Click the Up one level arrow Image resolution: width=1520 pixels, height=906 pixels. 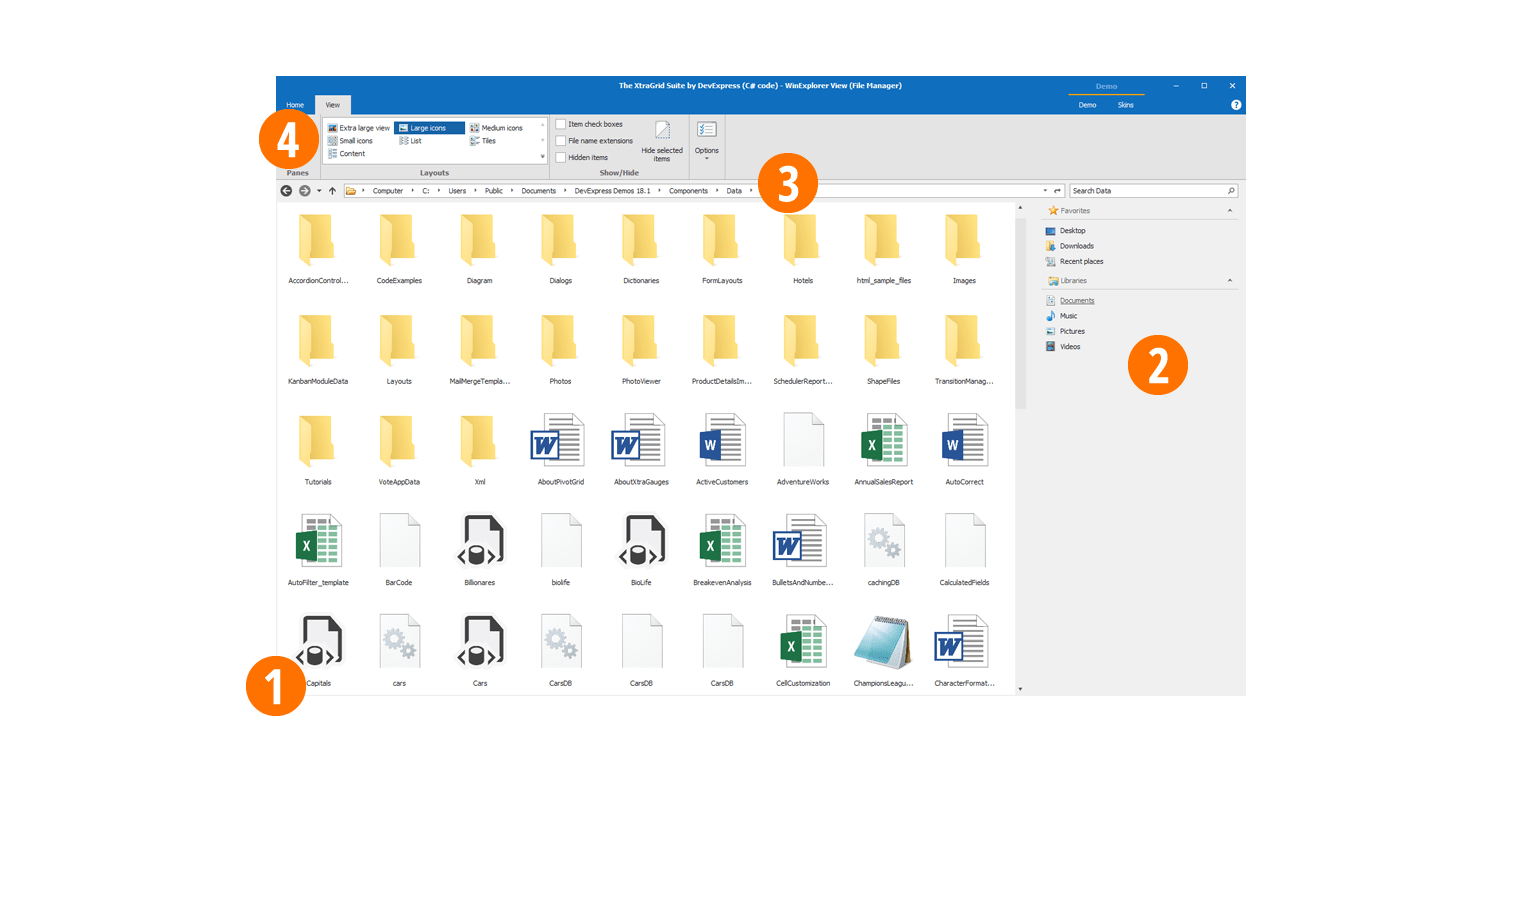332,191
